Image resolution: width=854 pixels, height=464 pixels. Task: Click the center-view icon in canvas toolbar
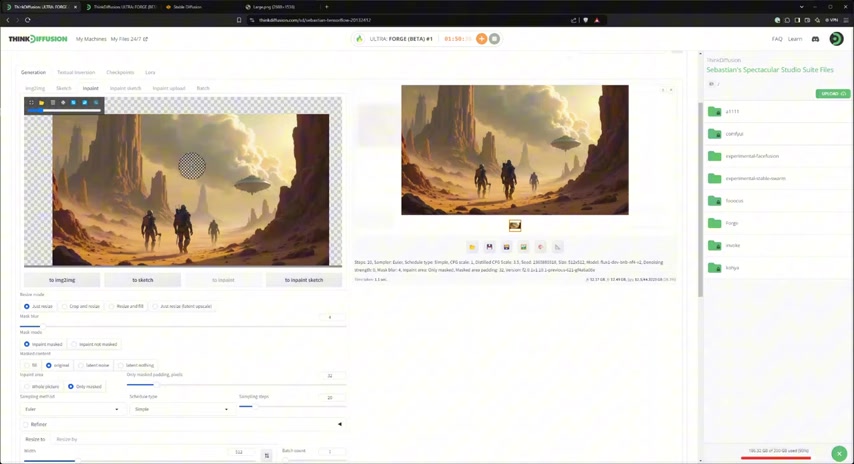coord(63,102)
